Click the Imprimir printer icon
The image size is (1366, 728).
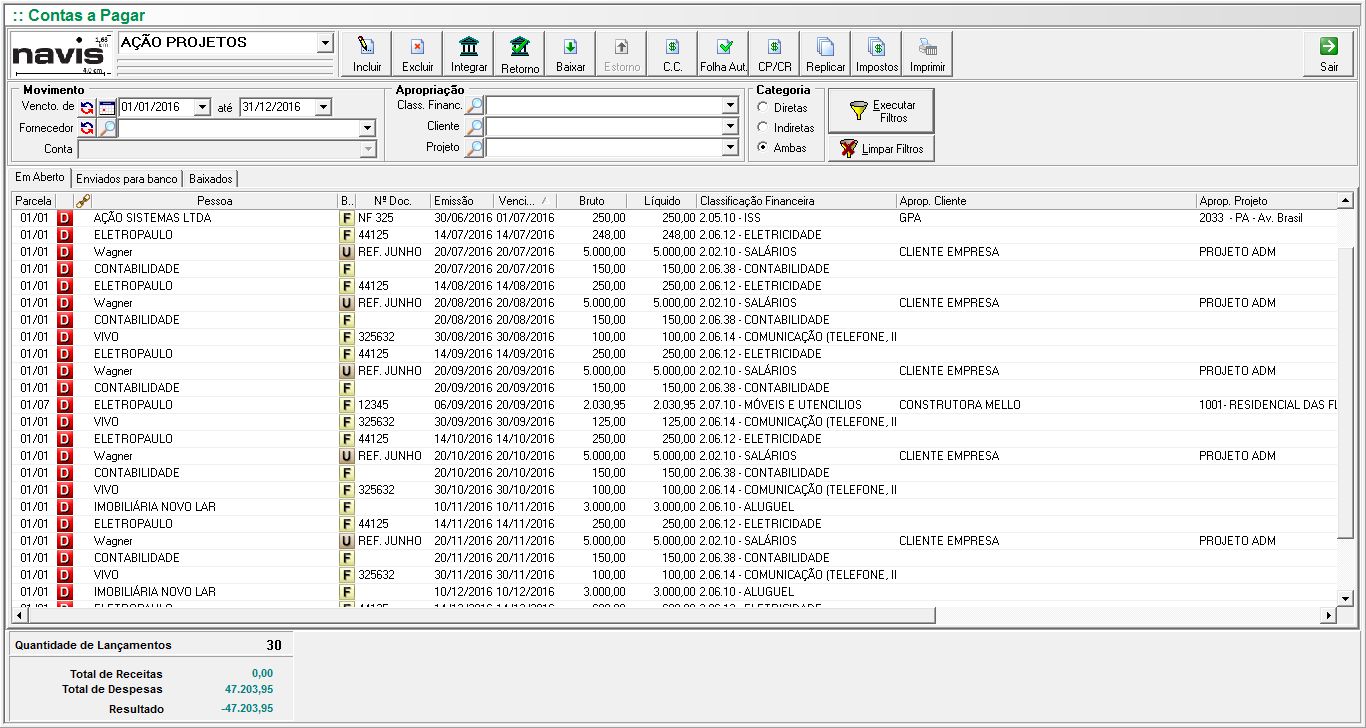click(x=928, y=54)
